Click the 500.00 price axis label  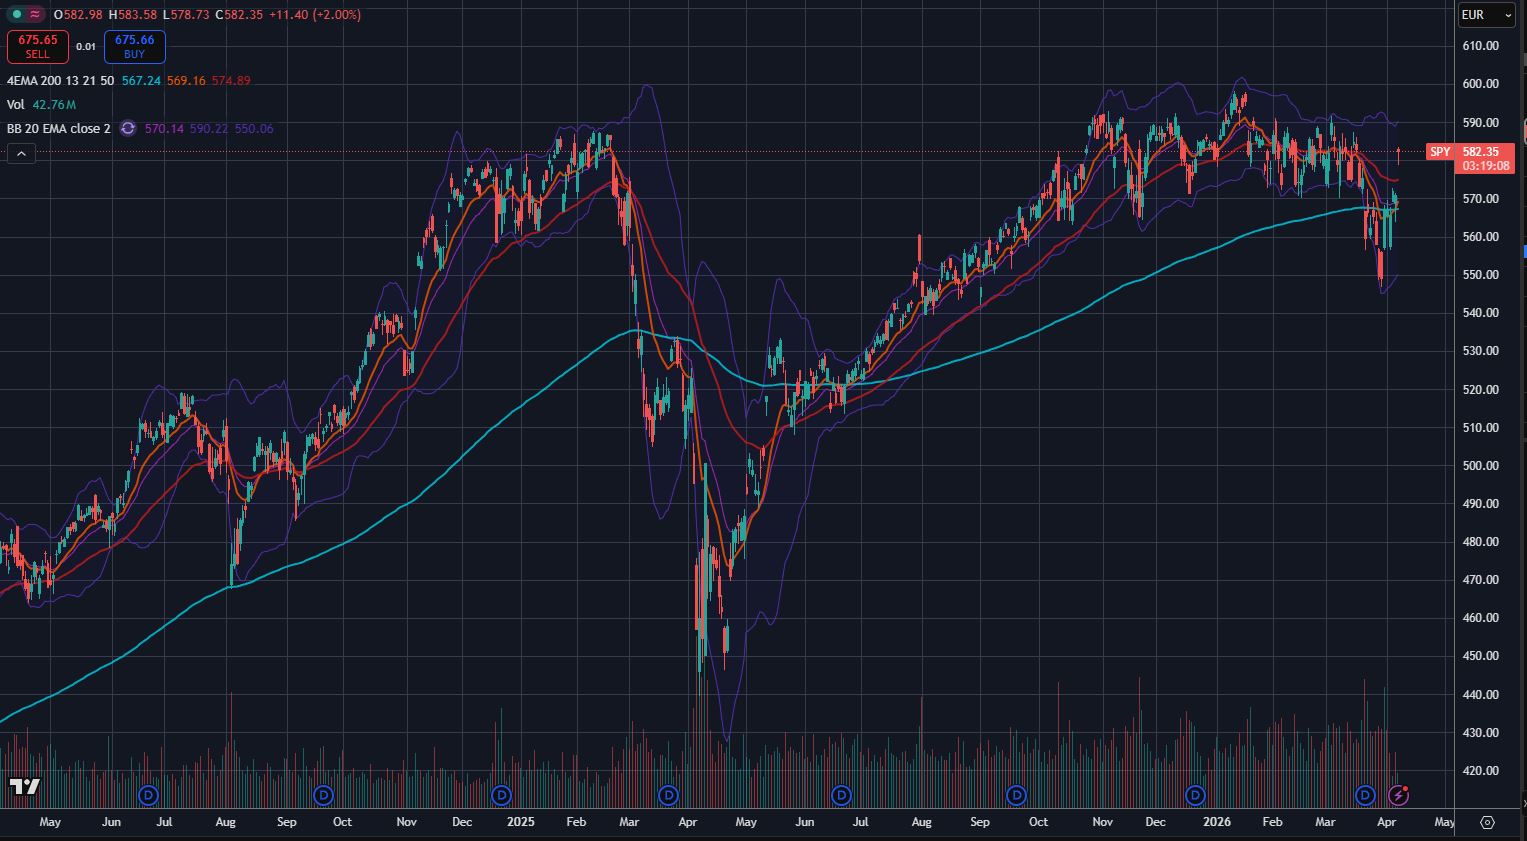coord(1480,466)
